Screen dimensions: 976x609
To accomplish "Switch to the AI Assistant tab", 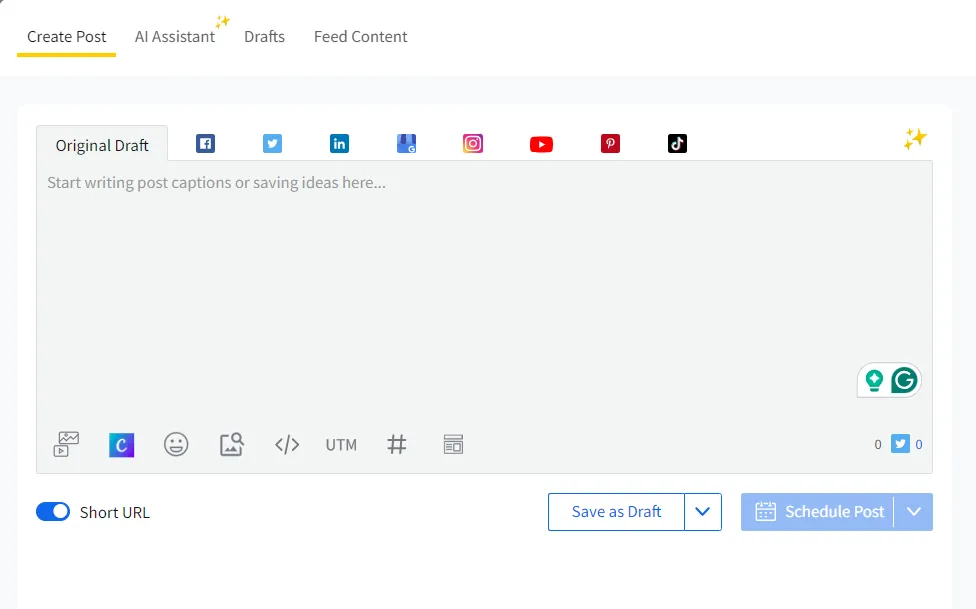I will [x=175, y=36].
